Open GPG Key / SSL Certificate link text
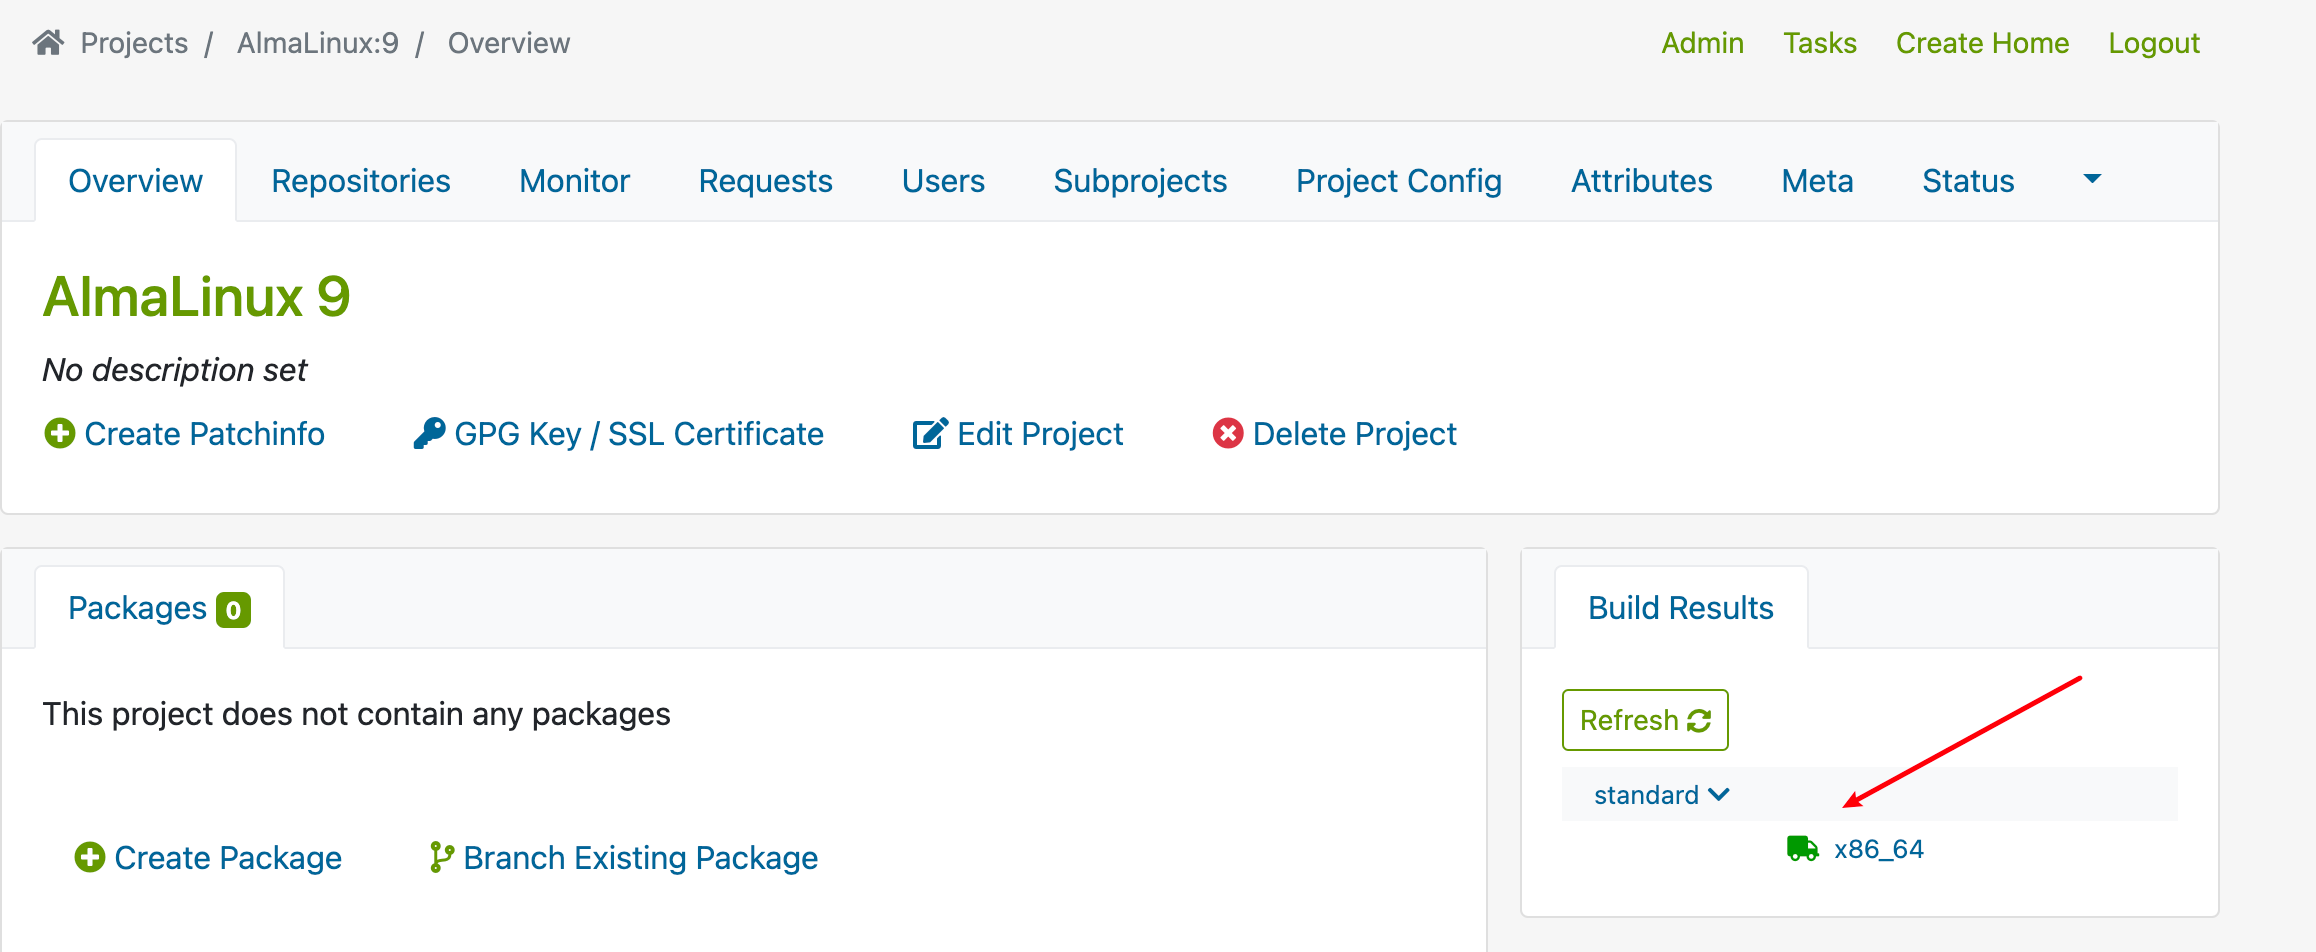The width and height of the screenshot is (2316, 952). 639,434
